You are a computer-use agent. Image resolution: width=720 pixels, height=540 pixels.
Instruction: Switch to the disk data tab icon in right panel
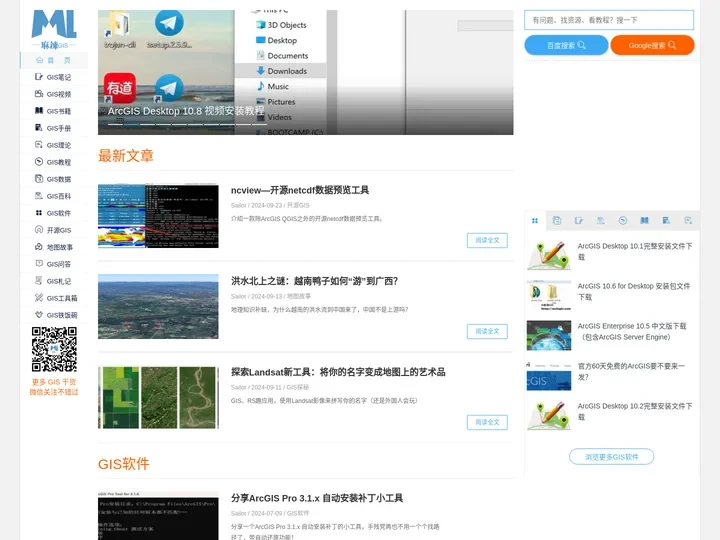pyautogui.click(x=557, y=221)
